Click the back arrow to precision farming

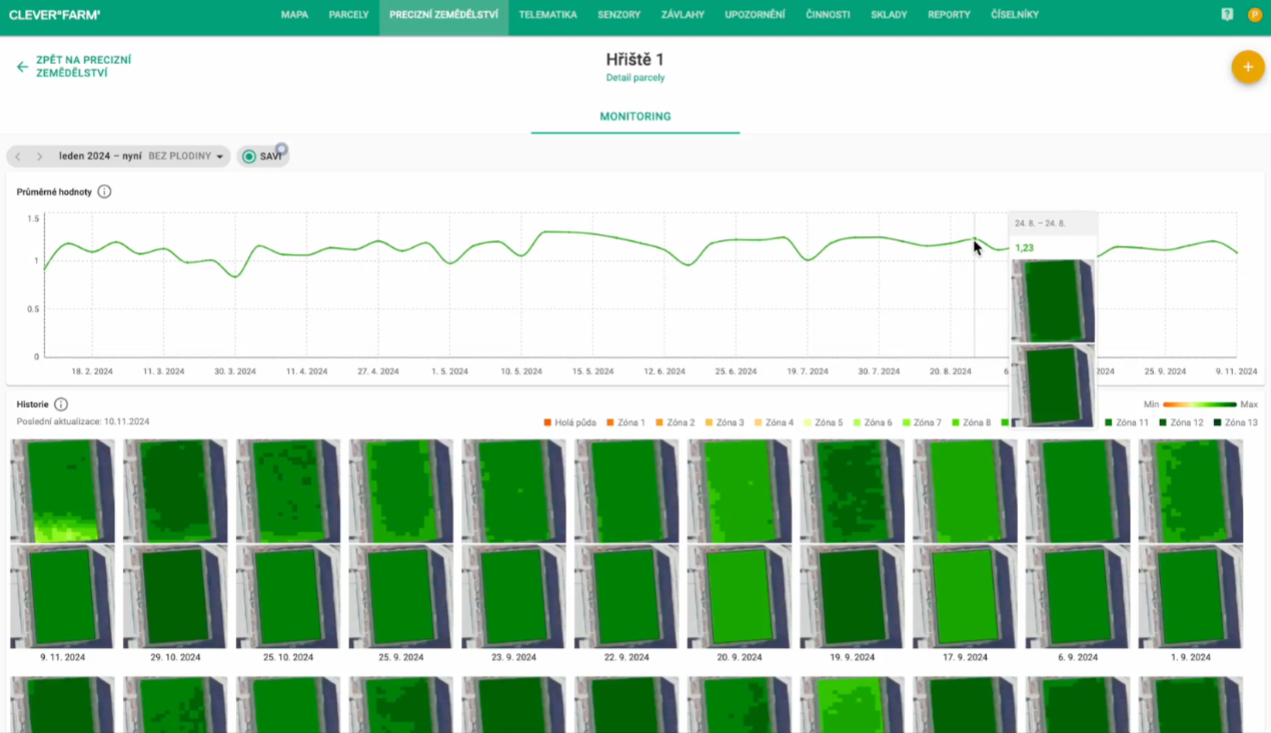click(x=22, y=67)
